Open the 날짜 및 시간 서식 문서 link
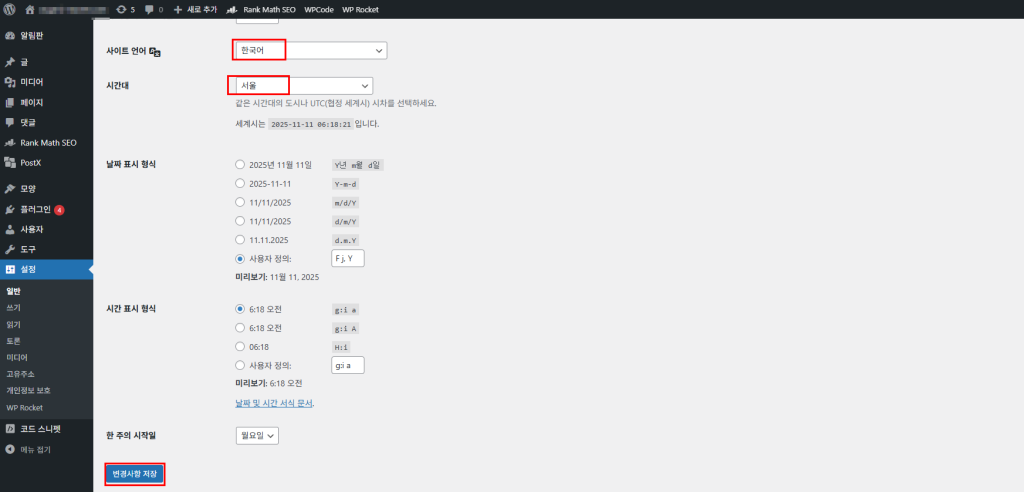Image resolution: width=1024 pixels, height=492 pixels. pyautogui.click(x=274, y=404)
